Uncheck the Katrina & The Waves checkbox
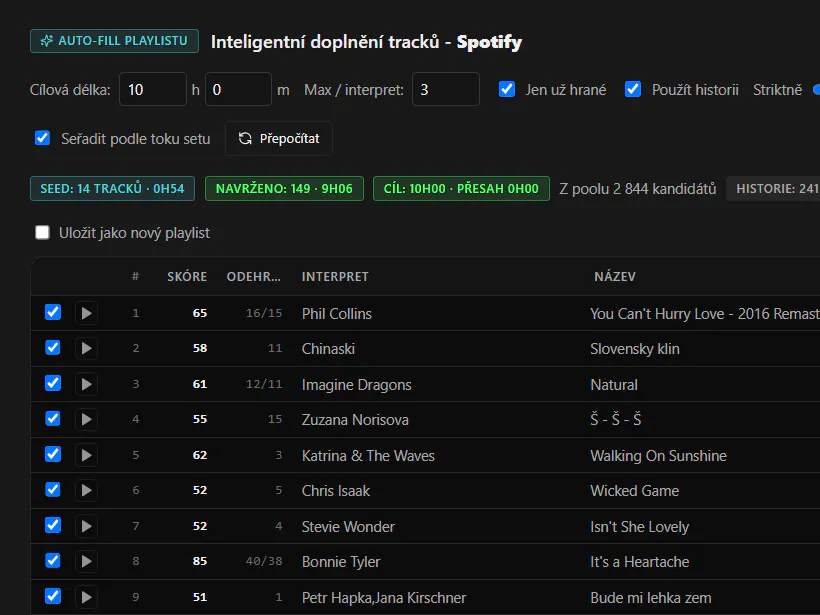 pos(53,454)
